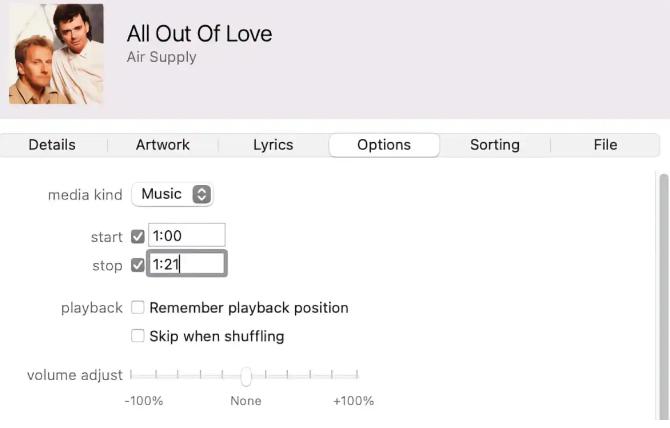670x428 pixels.
Task: Click the media kind stepper arrows icon
Action: point(202,194)
